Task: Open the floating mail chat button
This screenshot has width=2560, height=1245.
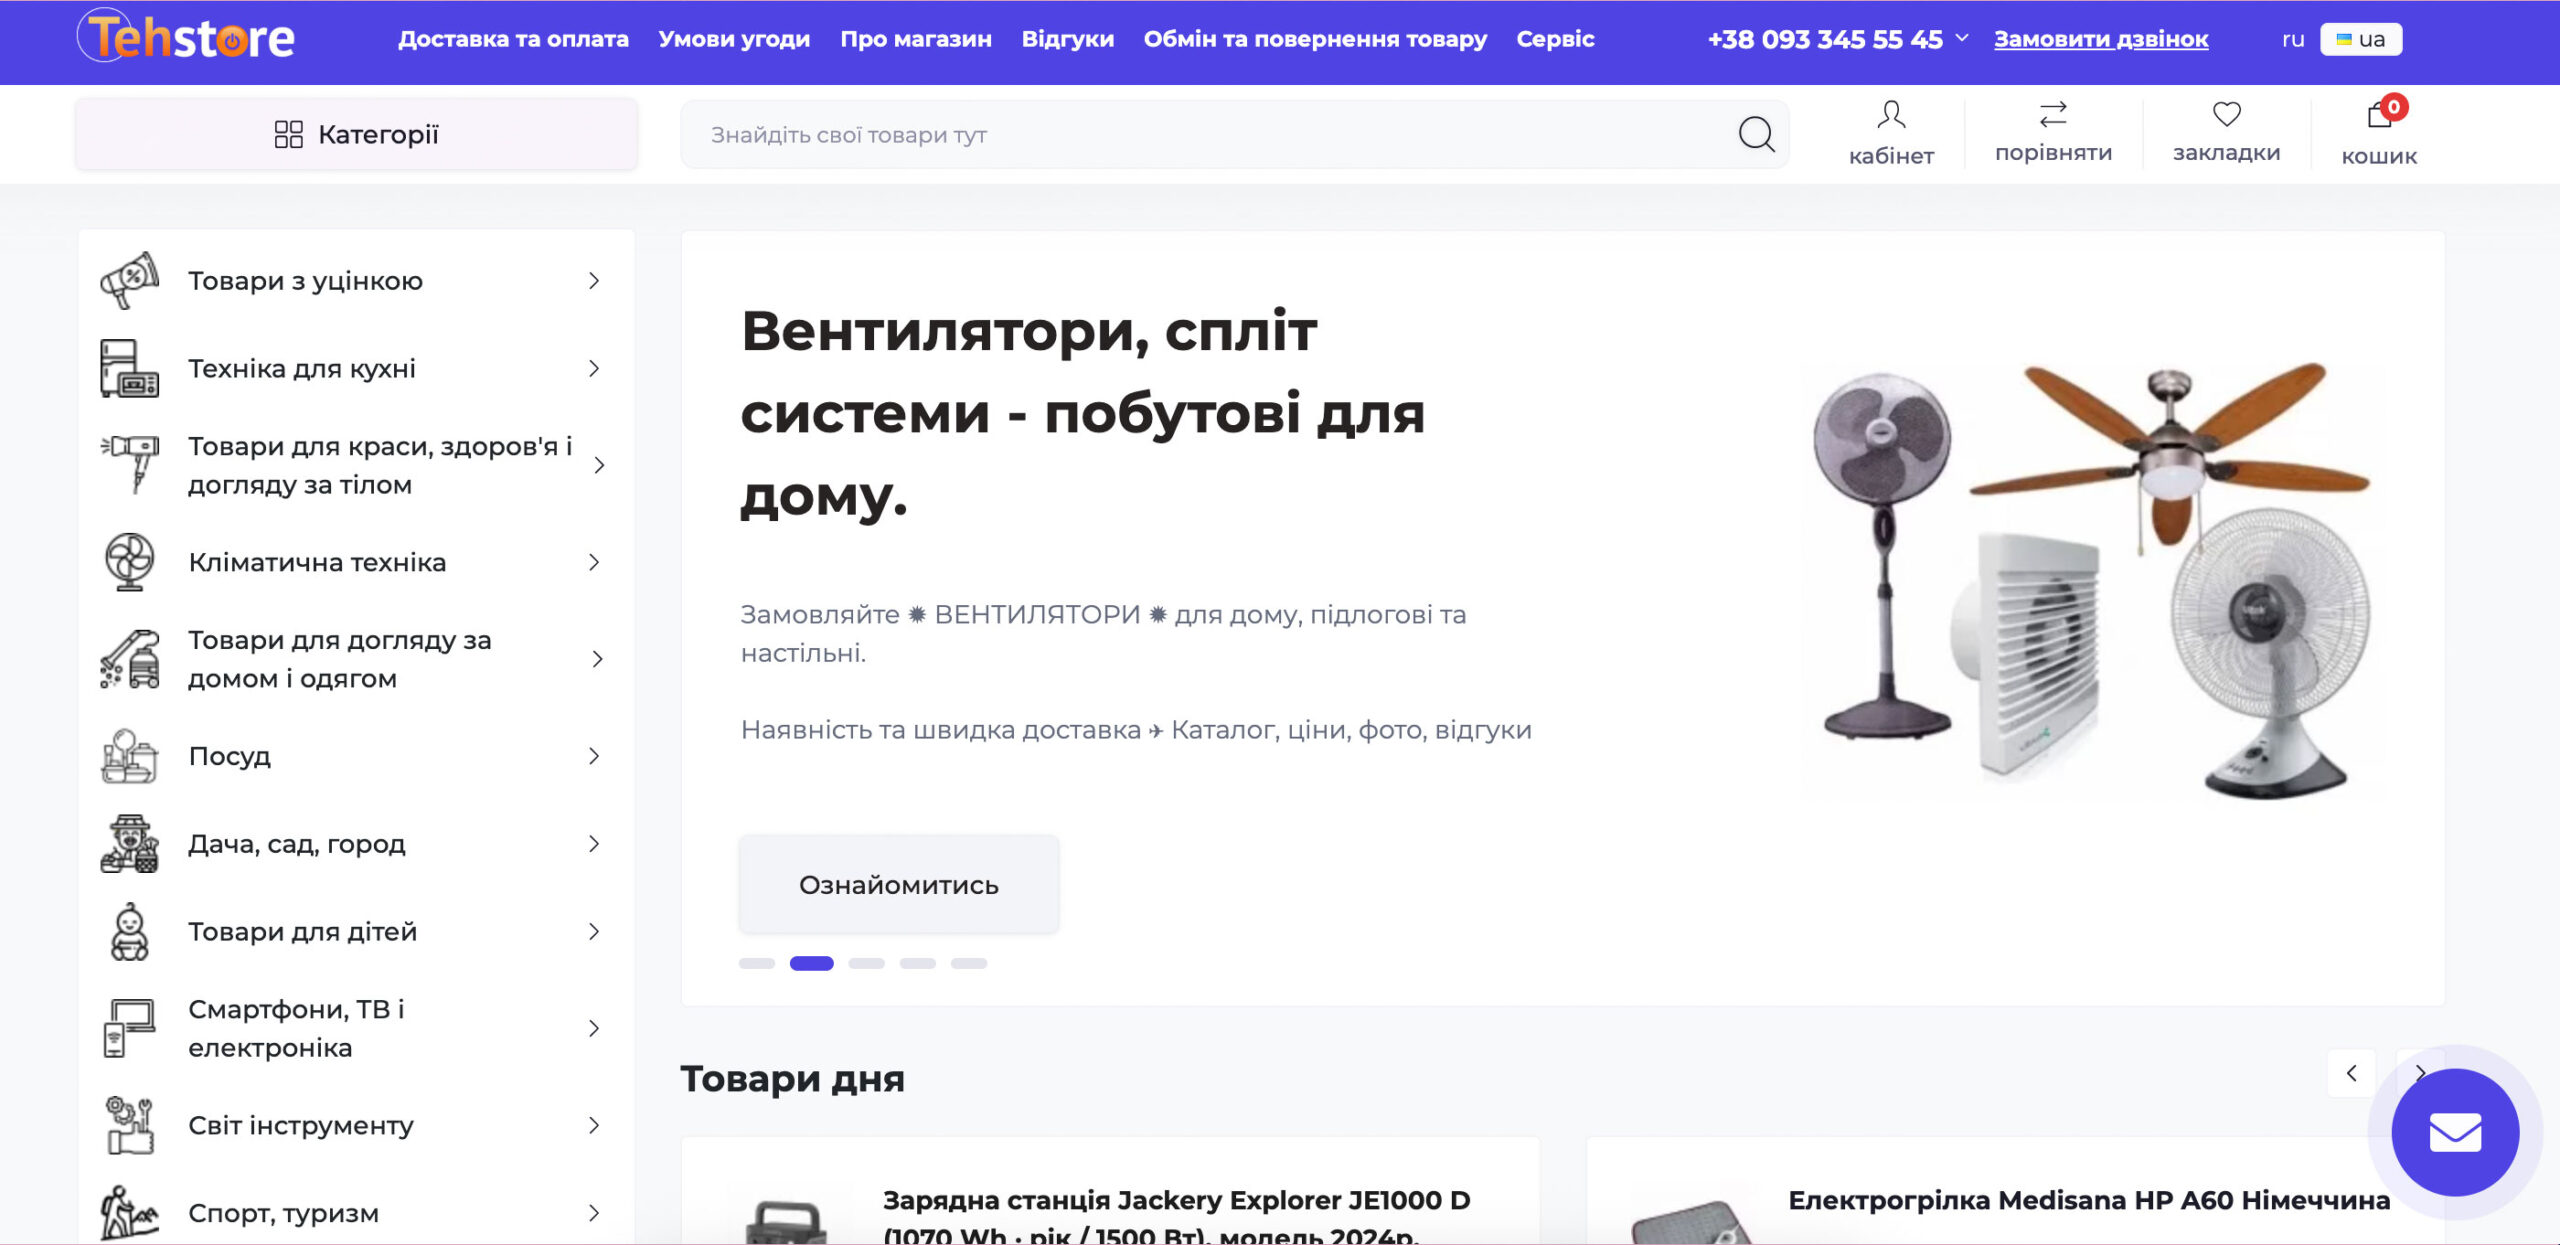Action: tap(2455, 1132)
